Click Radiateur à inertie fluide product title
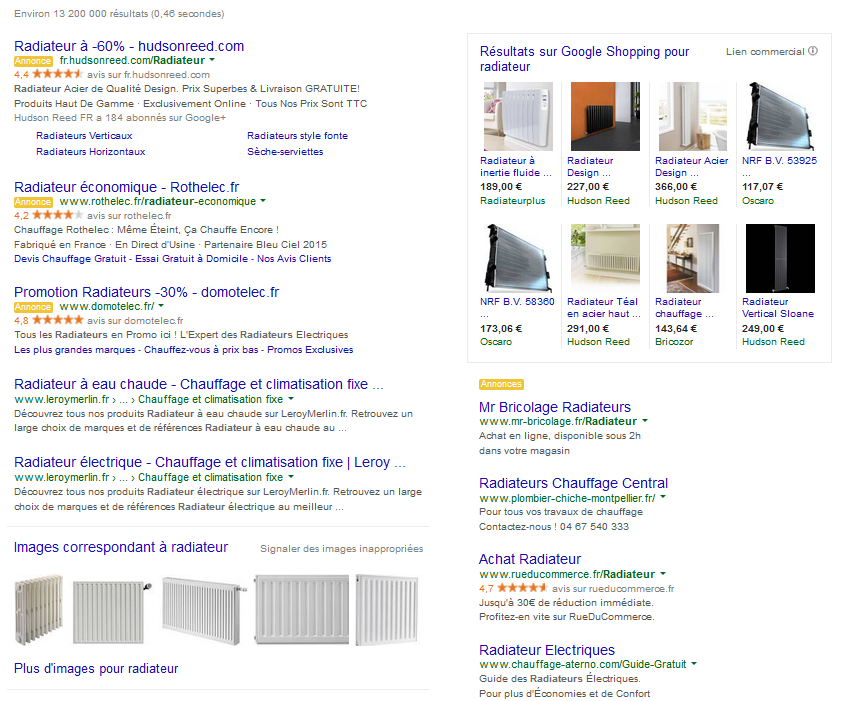This screenshot has width=859, height=701. coord(516,166)
